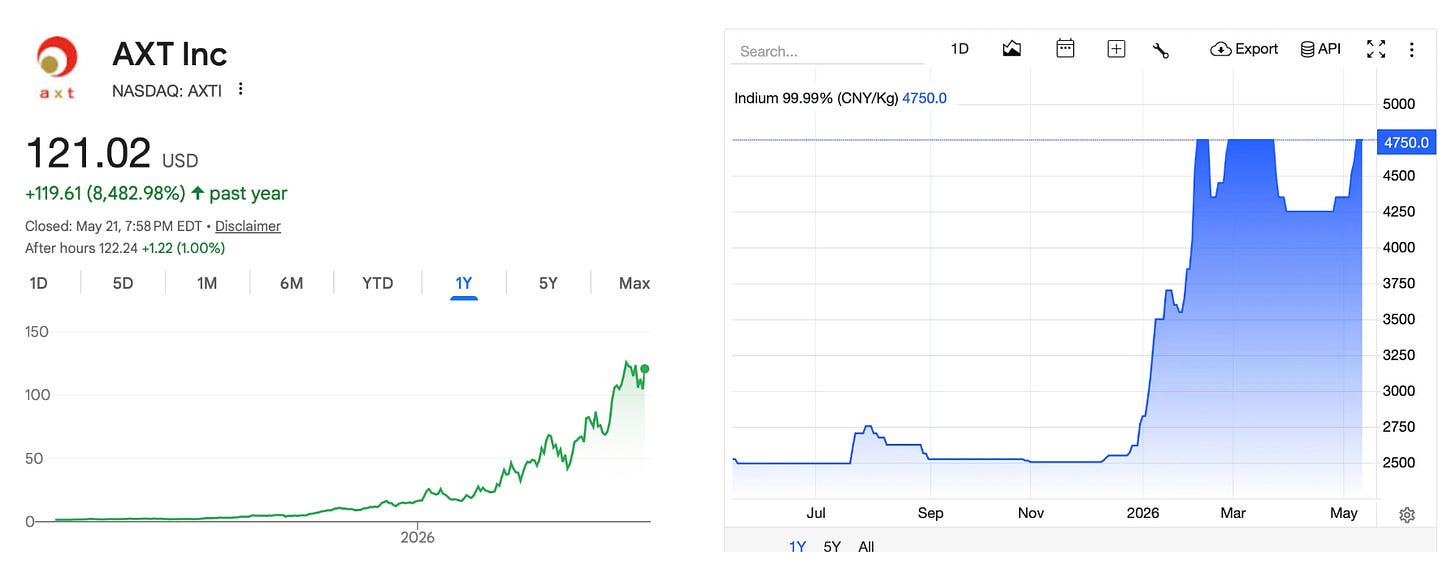
Task: Open the API database icon
Action: (x=1320, y=48)
